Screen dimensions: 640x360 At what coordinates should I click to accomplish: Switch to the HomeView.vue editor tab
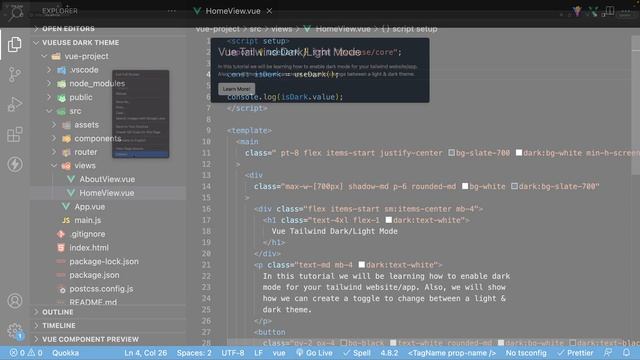click(233, 11)
